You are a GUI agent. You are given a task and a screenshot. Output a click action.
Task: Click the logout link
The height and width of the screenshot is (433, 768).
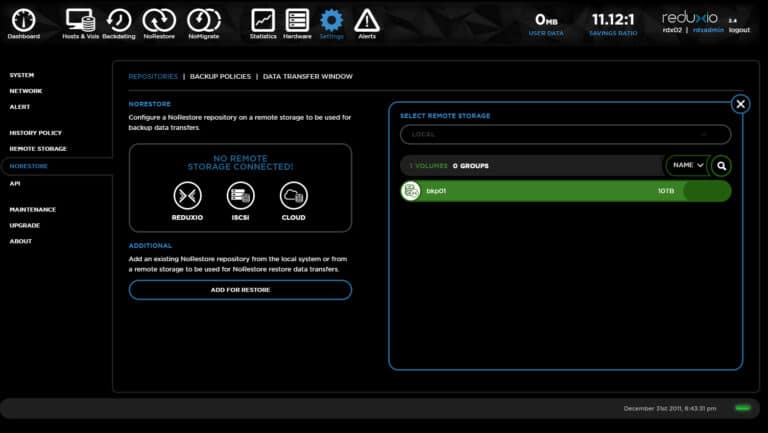(739, 30)
